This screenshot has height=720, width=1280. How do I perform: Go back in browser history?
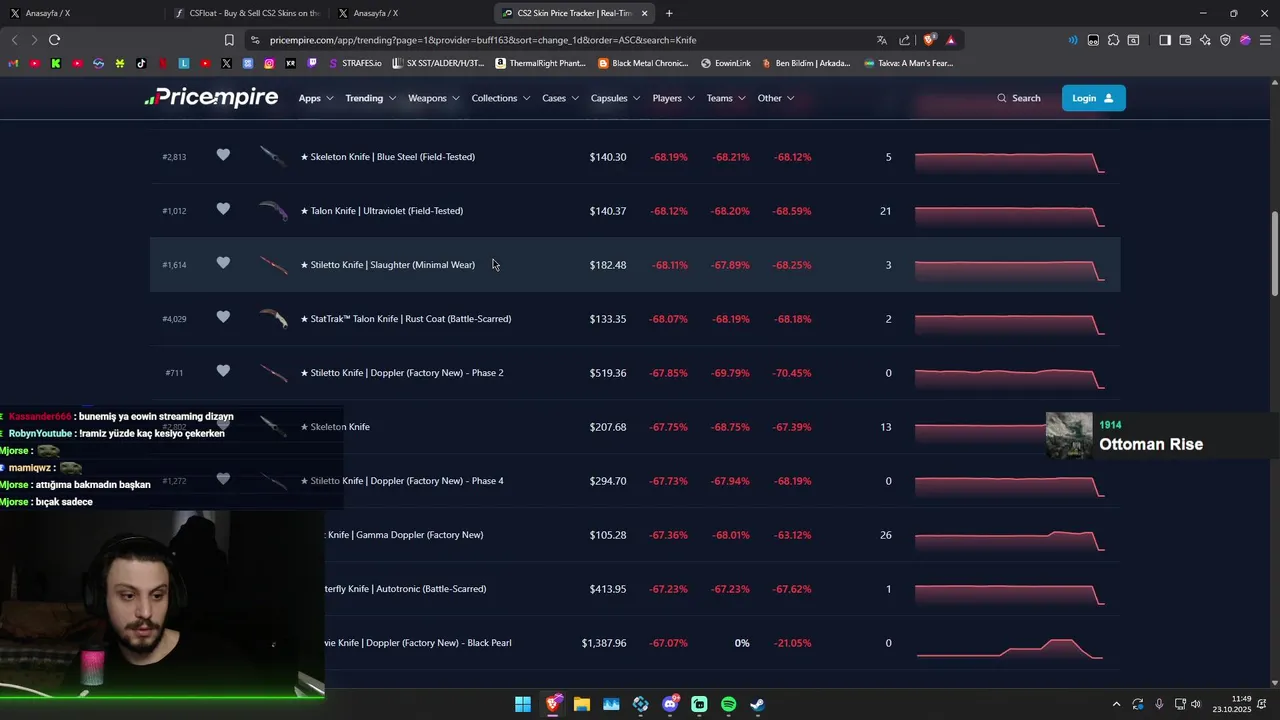pyautogui.click(x=14, y=40)
